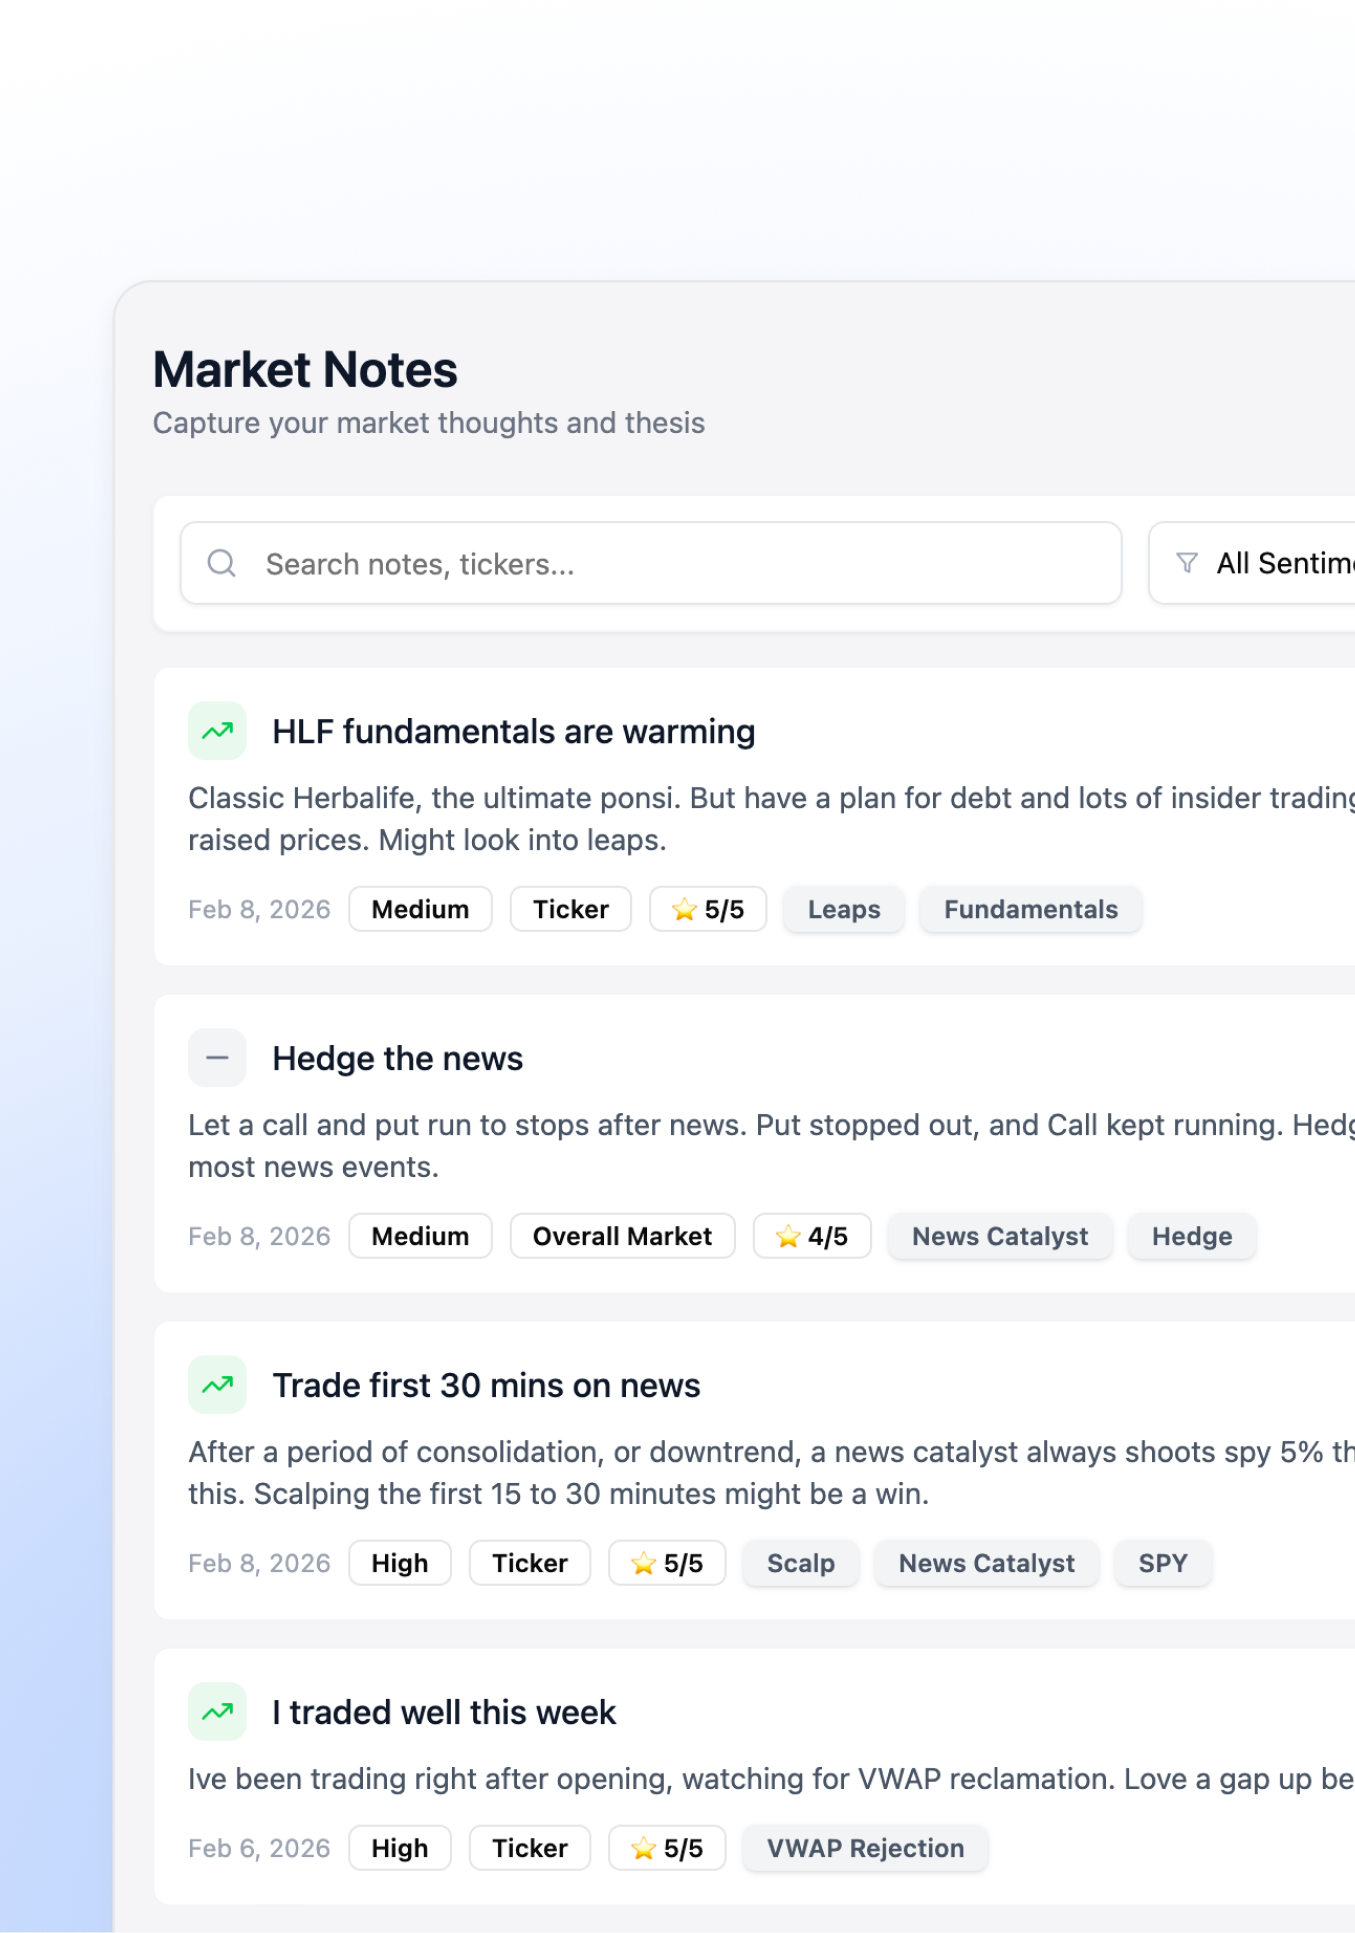Click the bullish sentiment icon on HLF note
The width and height of the screenshot is (1355, 1933).
pos(217,731)
